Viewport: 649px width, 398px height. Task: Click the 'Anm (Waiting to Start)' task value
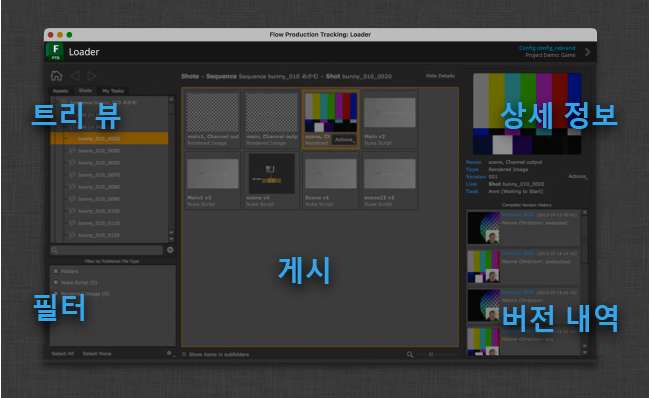[x=516, y=192]
